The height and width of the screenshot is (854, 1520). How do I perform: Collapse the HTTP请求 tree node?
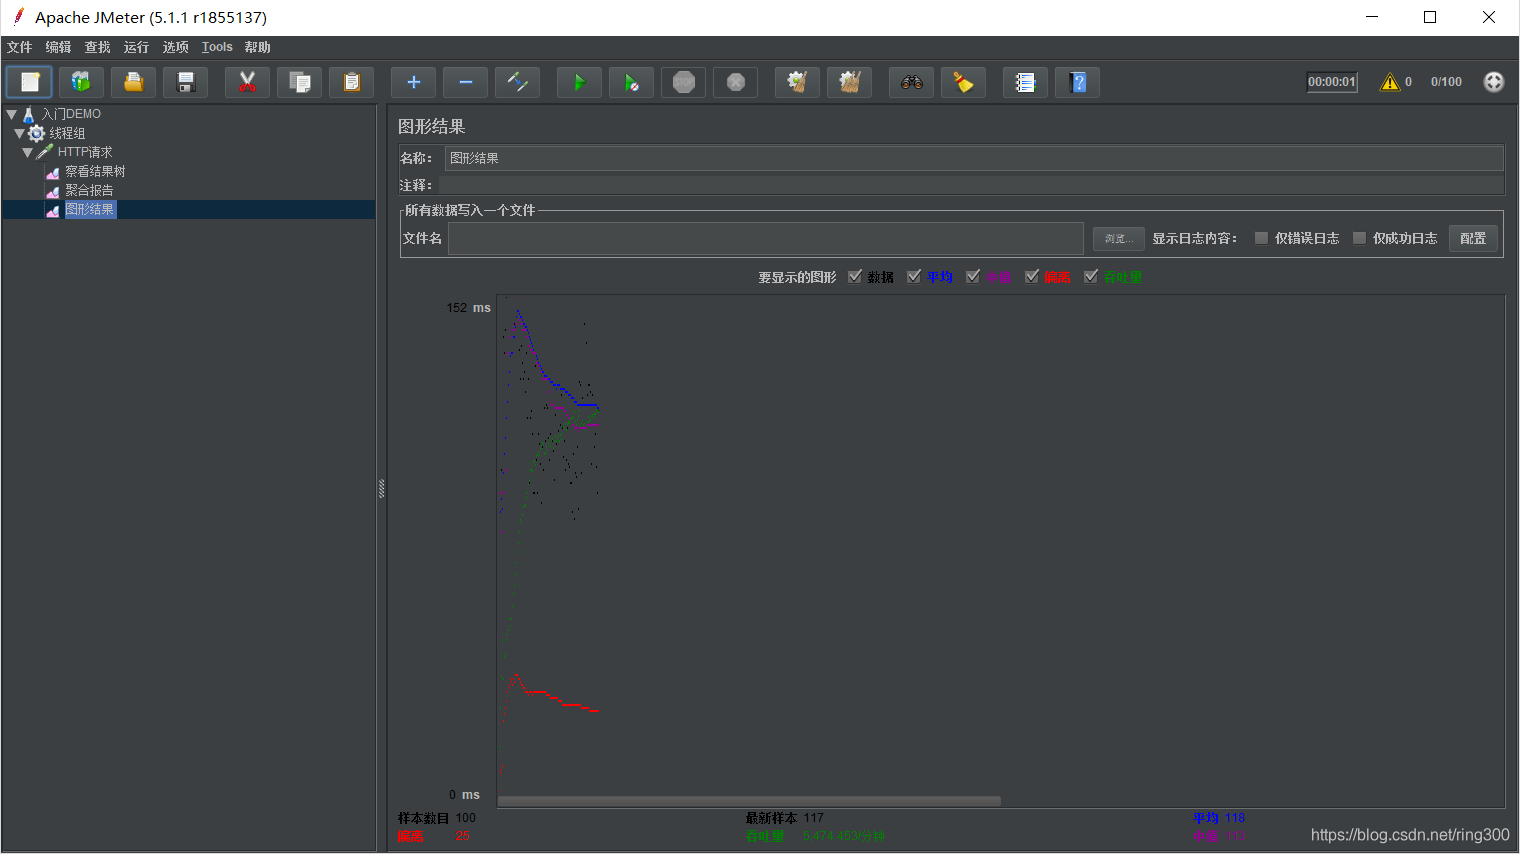(x=28, y=152)
